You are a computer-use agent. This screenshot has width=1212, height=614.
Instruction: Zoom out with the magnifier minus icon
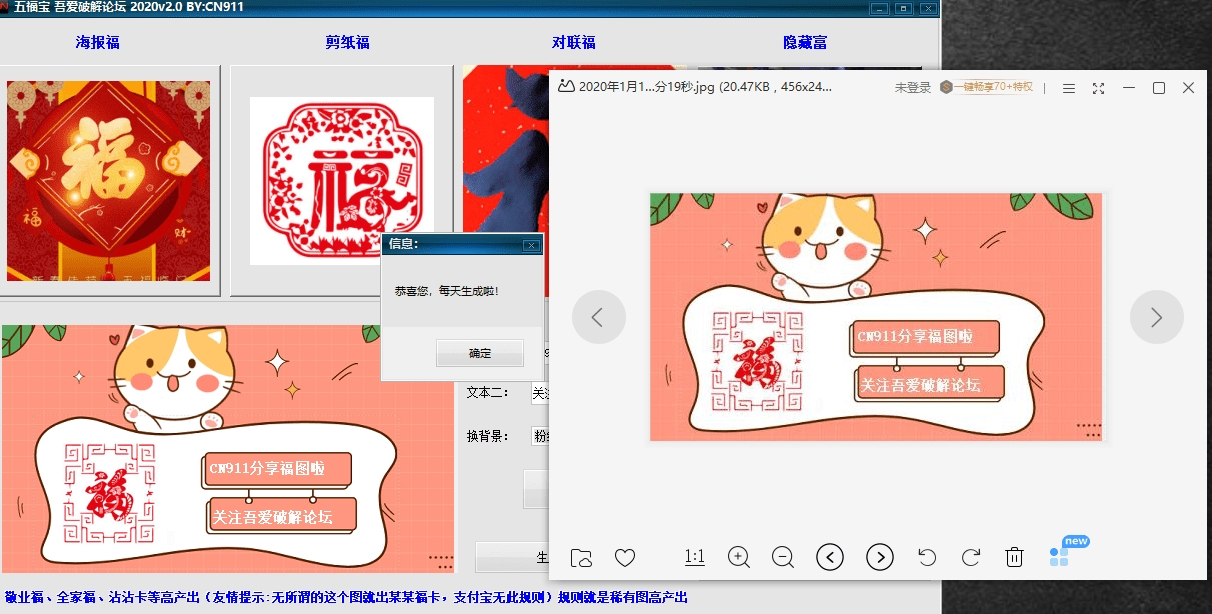(x=783, y=557)
